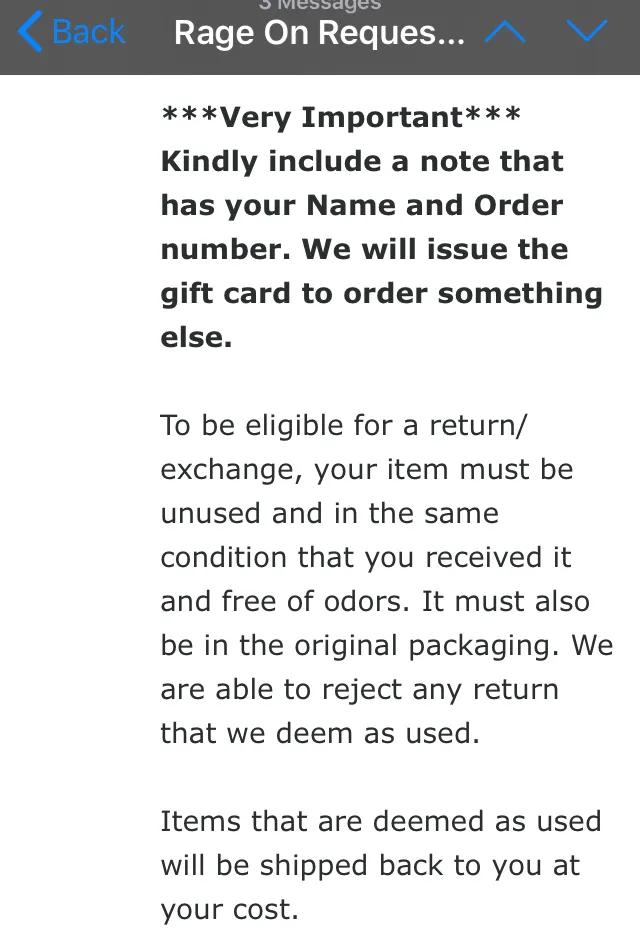Tap the line "Items that are deemed as used"
Screen dimensions: 640x945
[x=381, y=822]
